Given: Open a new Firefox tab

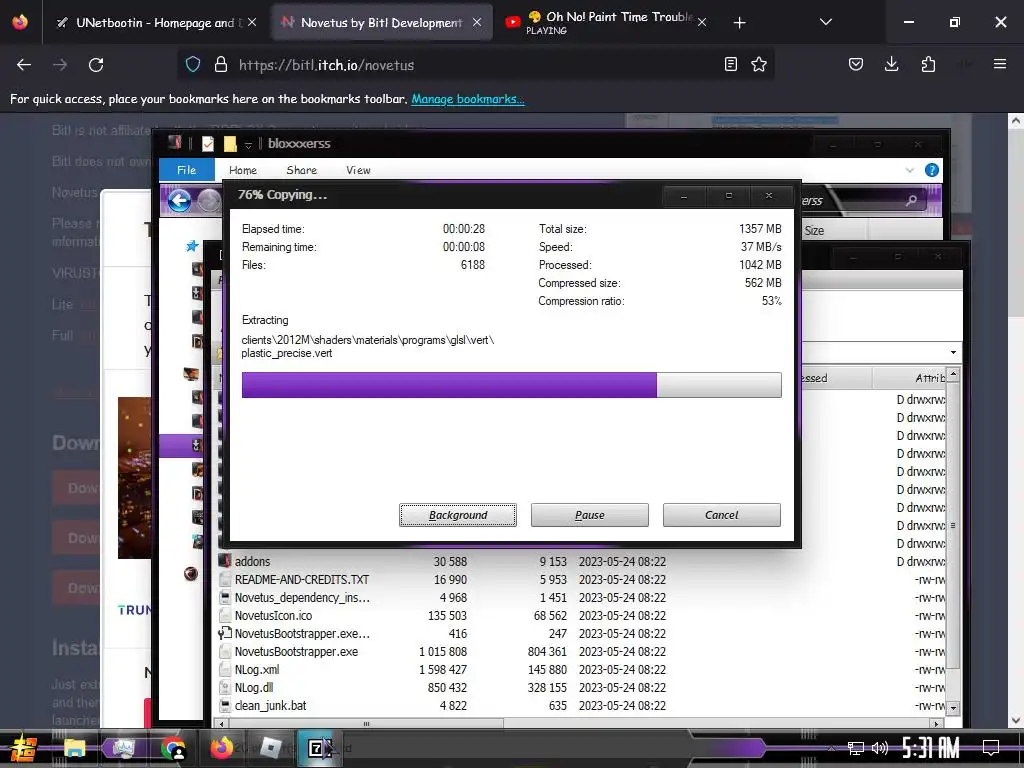Looking at the screenshot, I should (x=739, y=23).
